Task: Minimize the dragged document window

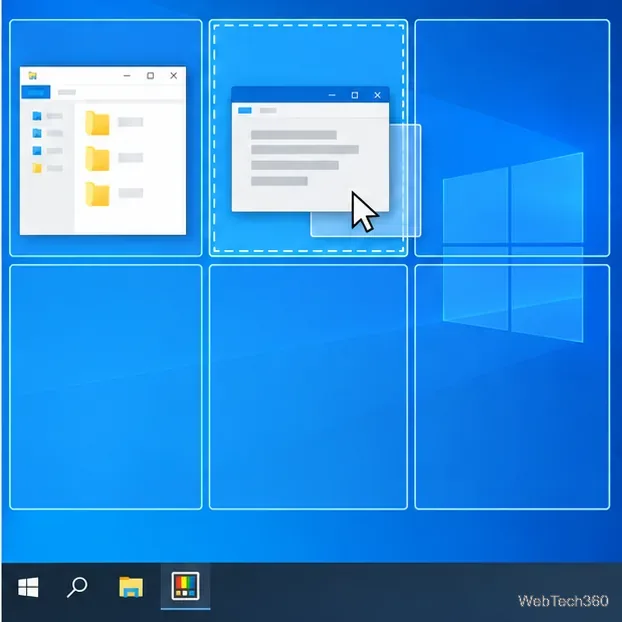Action: point(332,95)
